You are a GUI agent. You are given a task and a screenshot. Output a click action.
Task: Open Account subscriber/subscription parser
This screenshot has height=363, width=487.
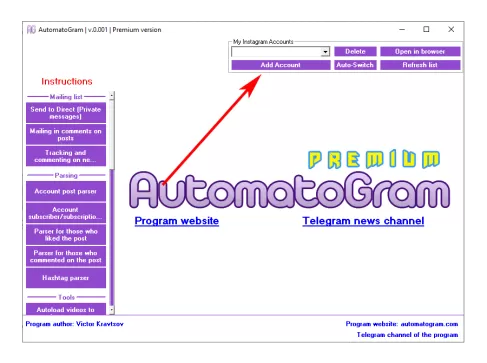click(66, 213)
